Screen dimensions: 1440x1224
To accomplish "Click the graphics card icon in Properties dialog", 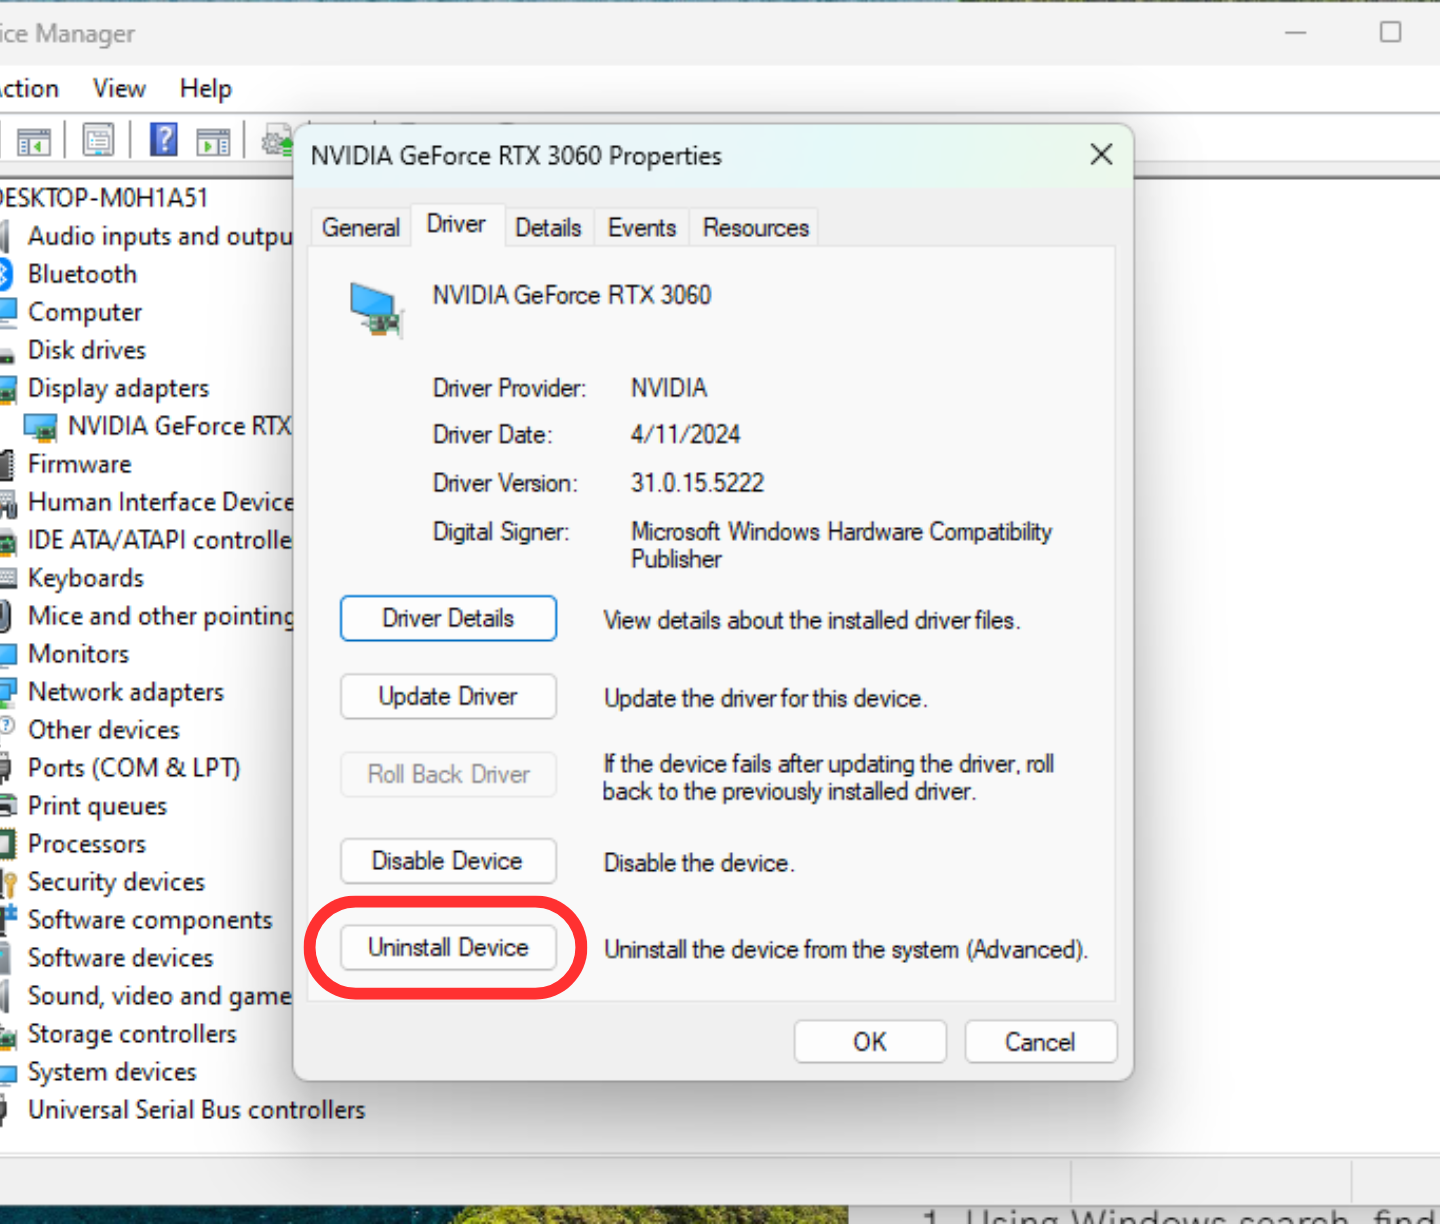I will [x=376, y=310].
